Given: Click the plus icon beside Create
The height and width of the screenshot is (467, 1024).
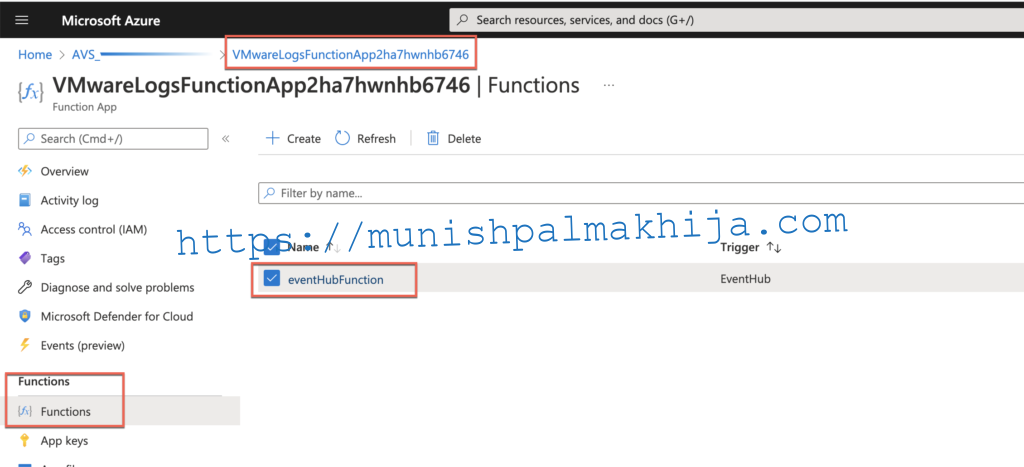Looking at the screenshot, I should 271,138.
